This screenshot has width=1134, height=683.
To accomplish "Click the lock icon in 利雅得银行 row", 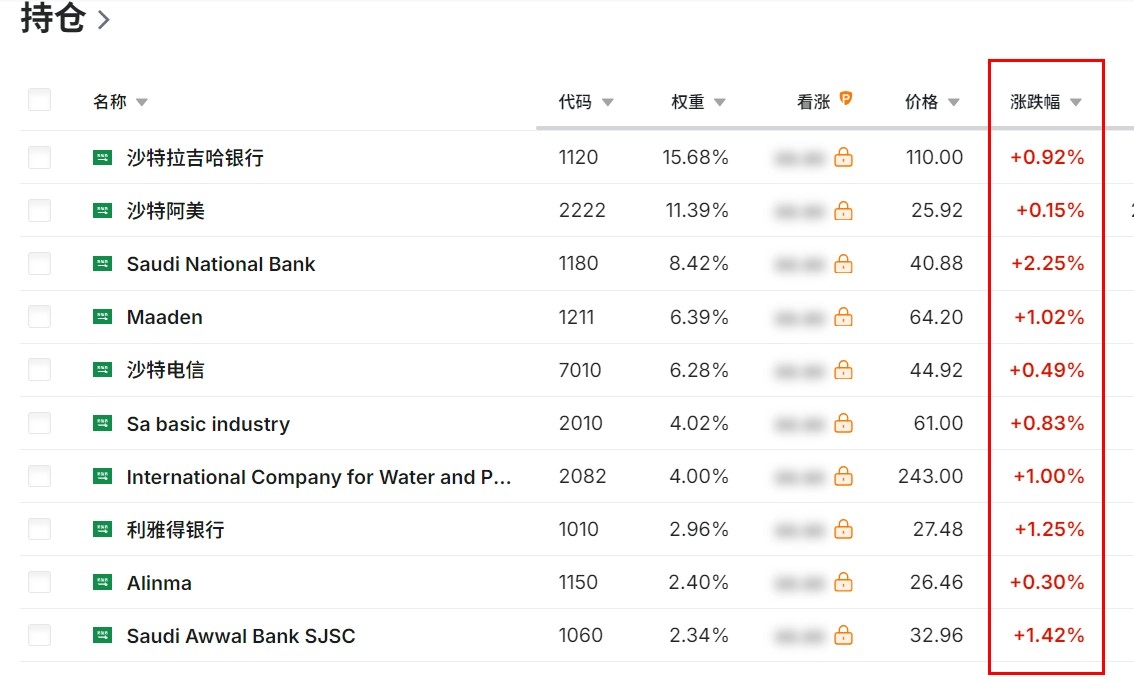I will 843,530.
